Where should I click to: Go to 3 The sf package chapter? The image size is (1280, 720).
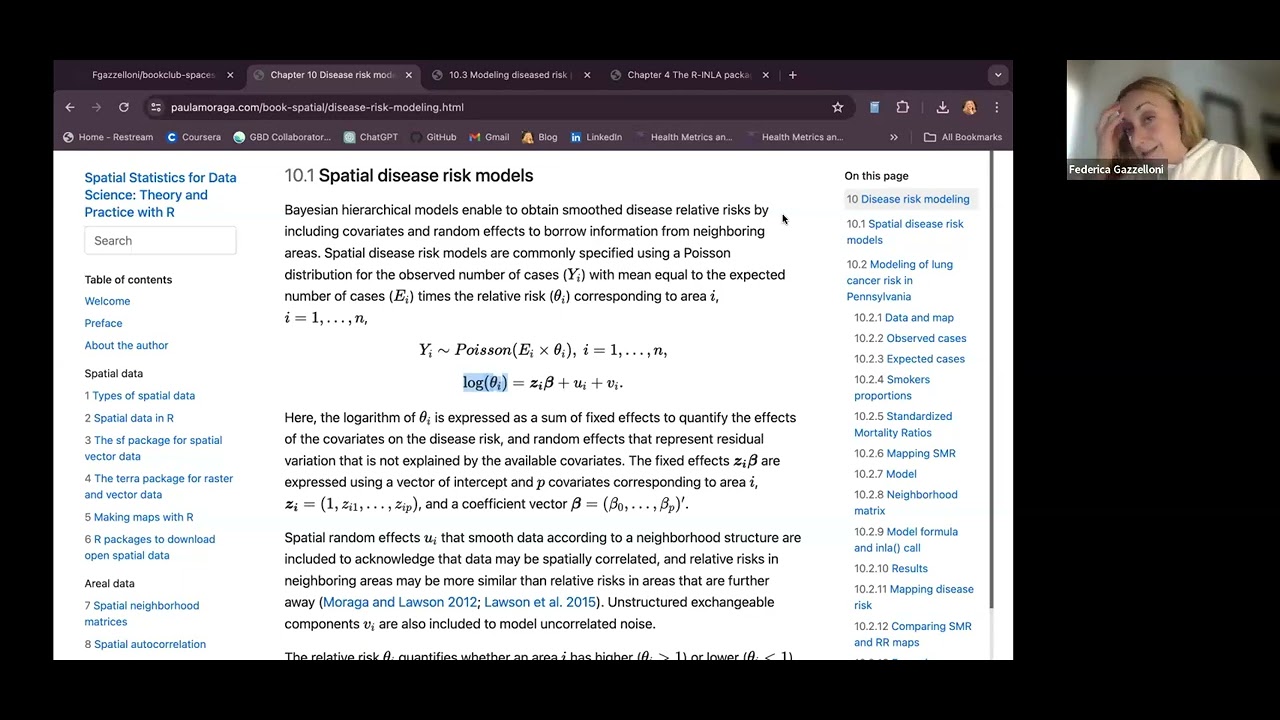click(x=153, y=448)
